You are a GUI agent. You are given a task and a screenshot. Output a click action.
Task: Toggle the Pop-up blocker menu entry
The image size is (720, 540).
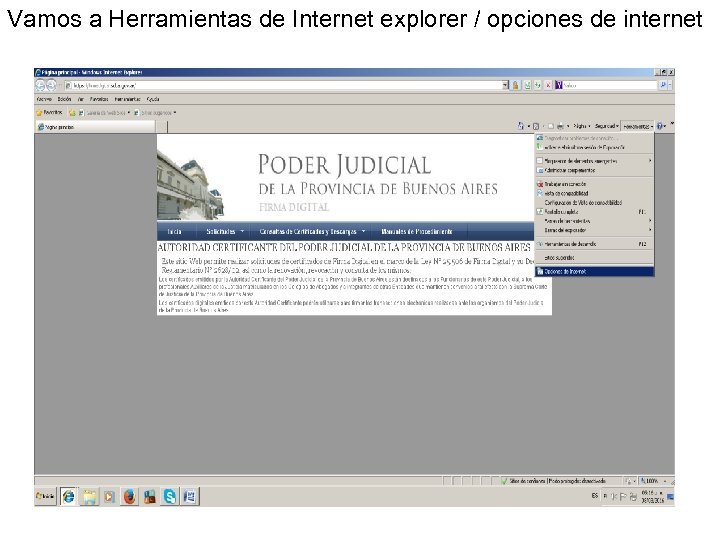tap(595, 161)
